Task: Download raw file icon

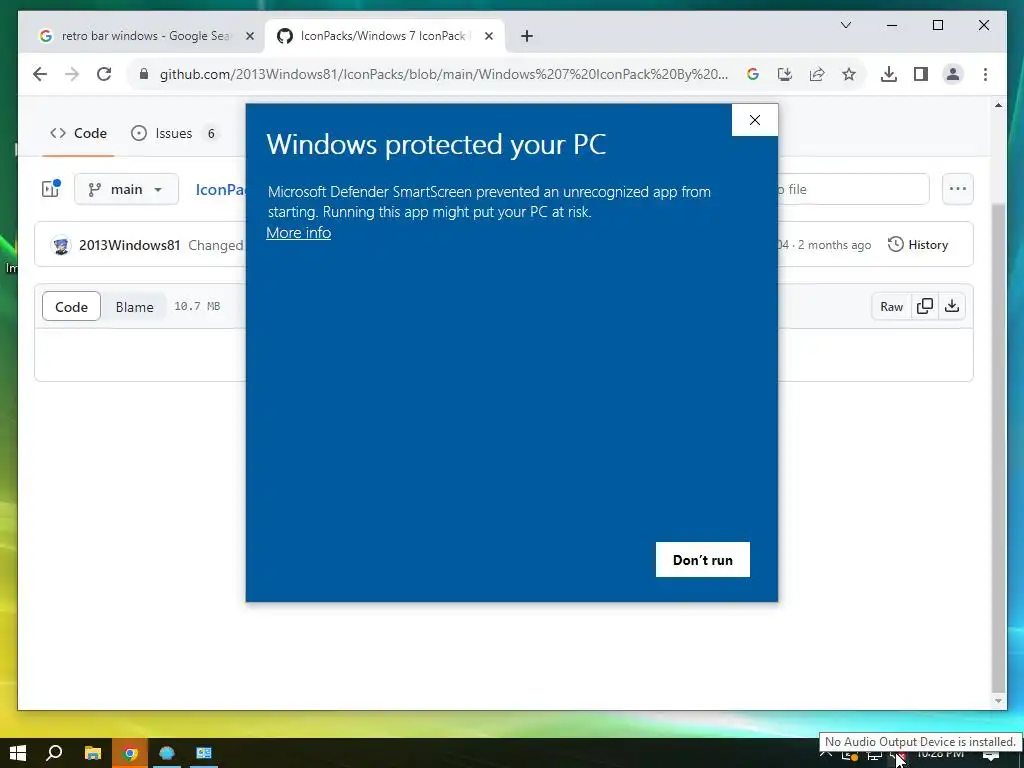Action: coord(952,306)
